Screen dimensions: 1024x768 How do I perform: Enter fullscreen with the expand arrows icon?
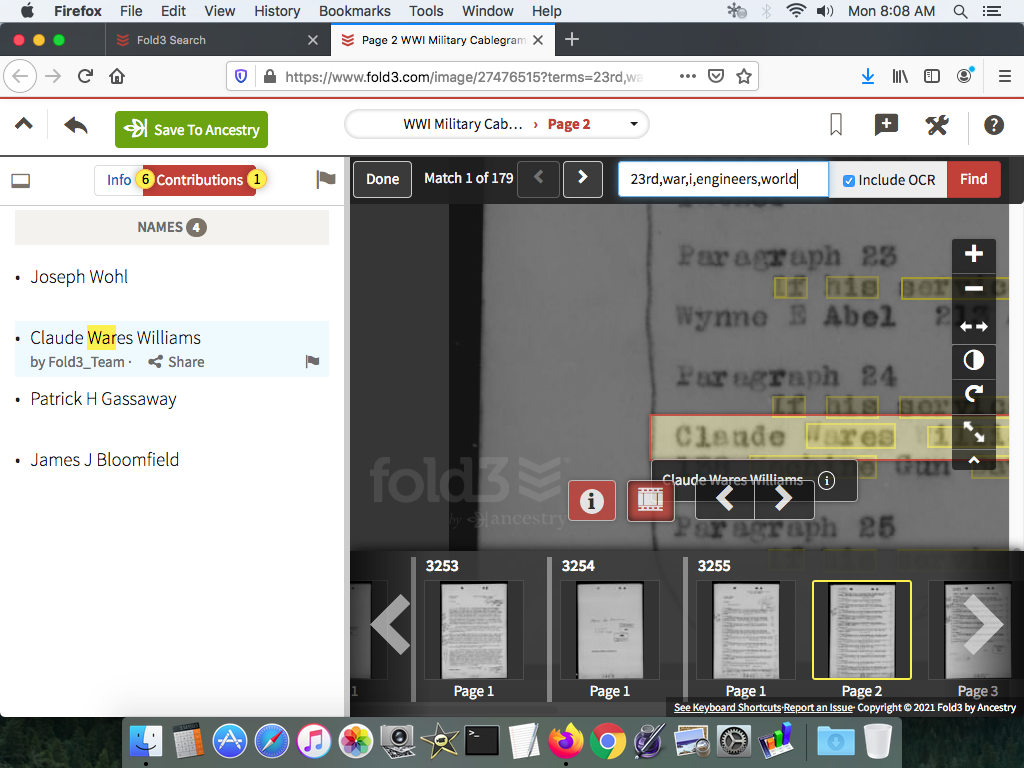pyautogui.click(x=973, y=431)
